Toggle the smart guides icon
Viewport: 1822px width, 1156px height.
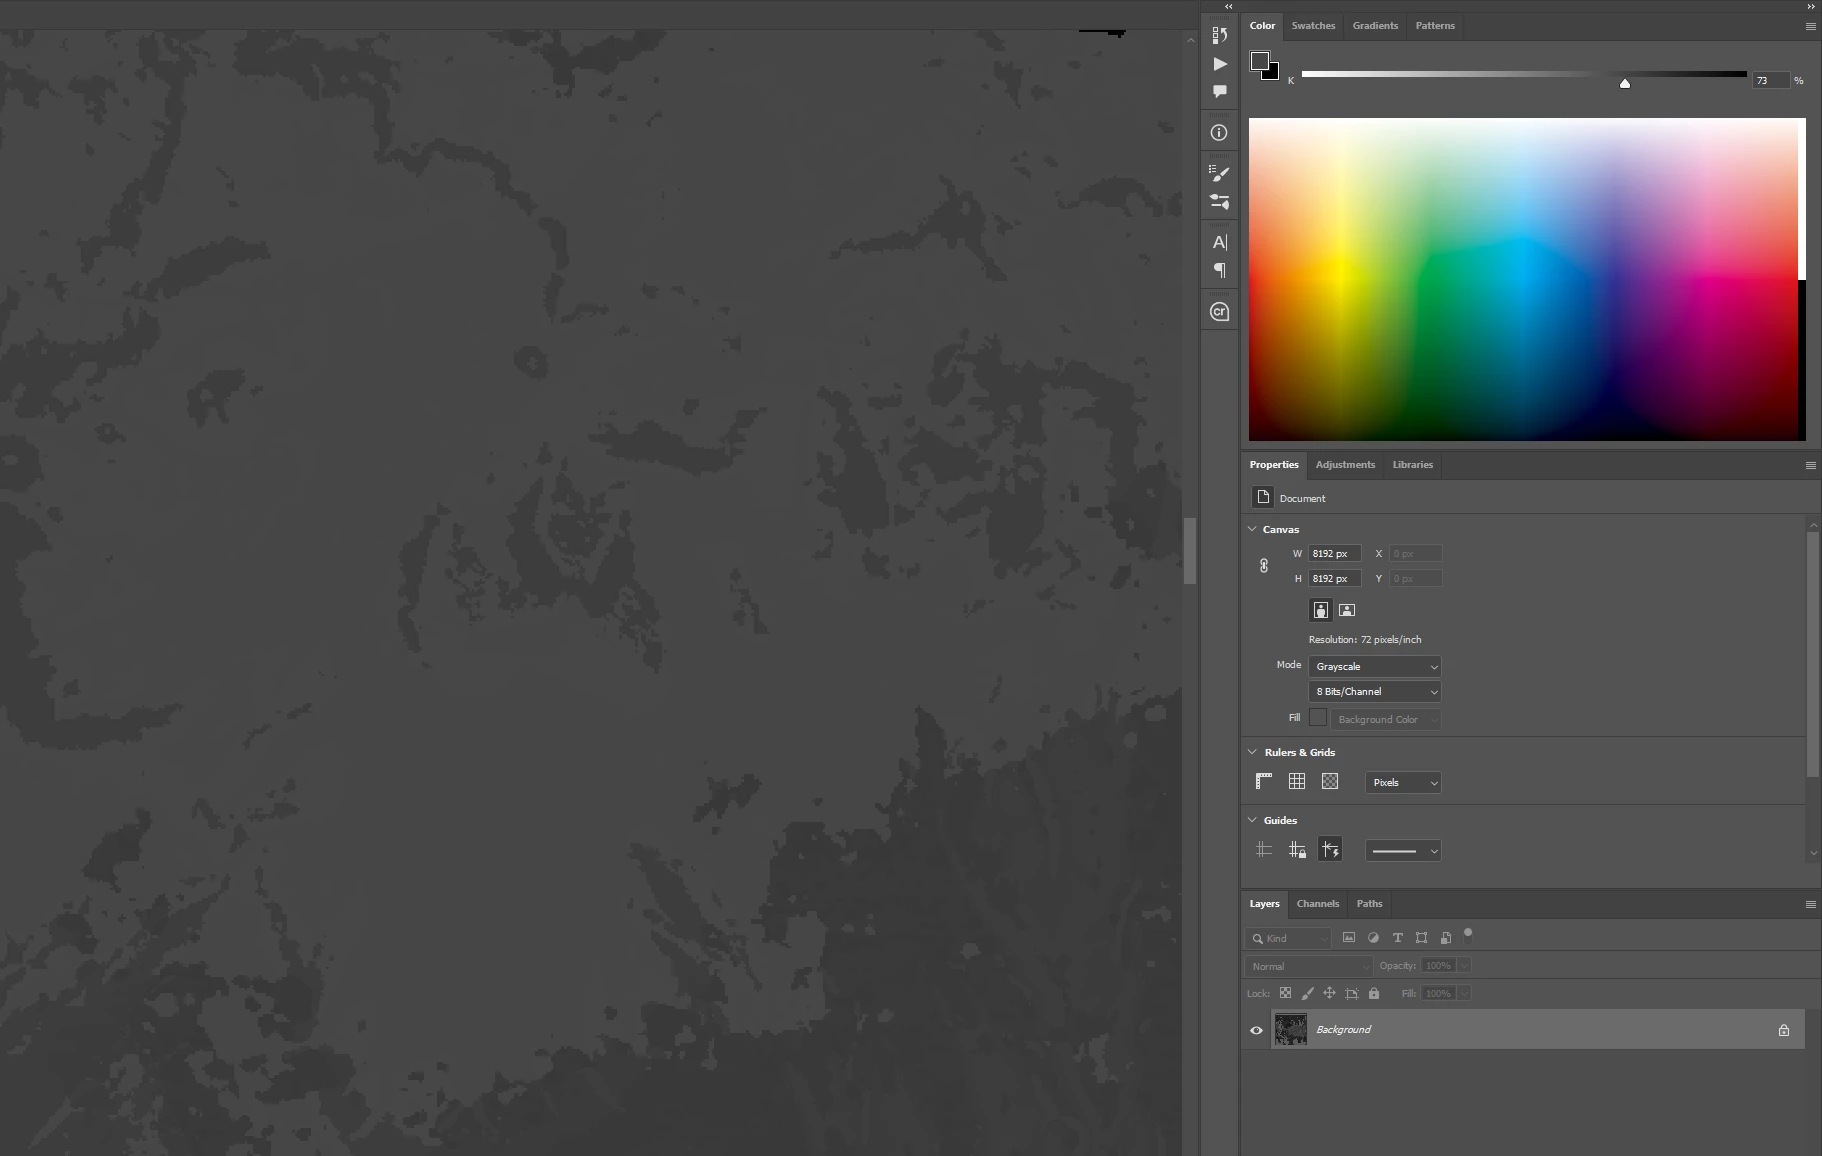tap(1330, 850)
